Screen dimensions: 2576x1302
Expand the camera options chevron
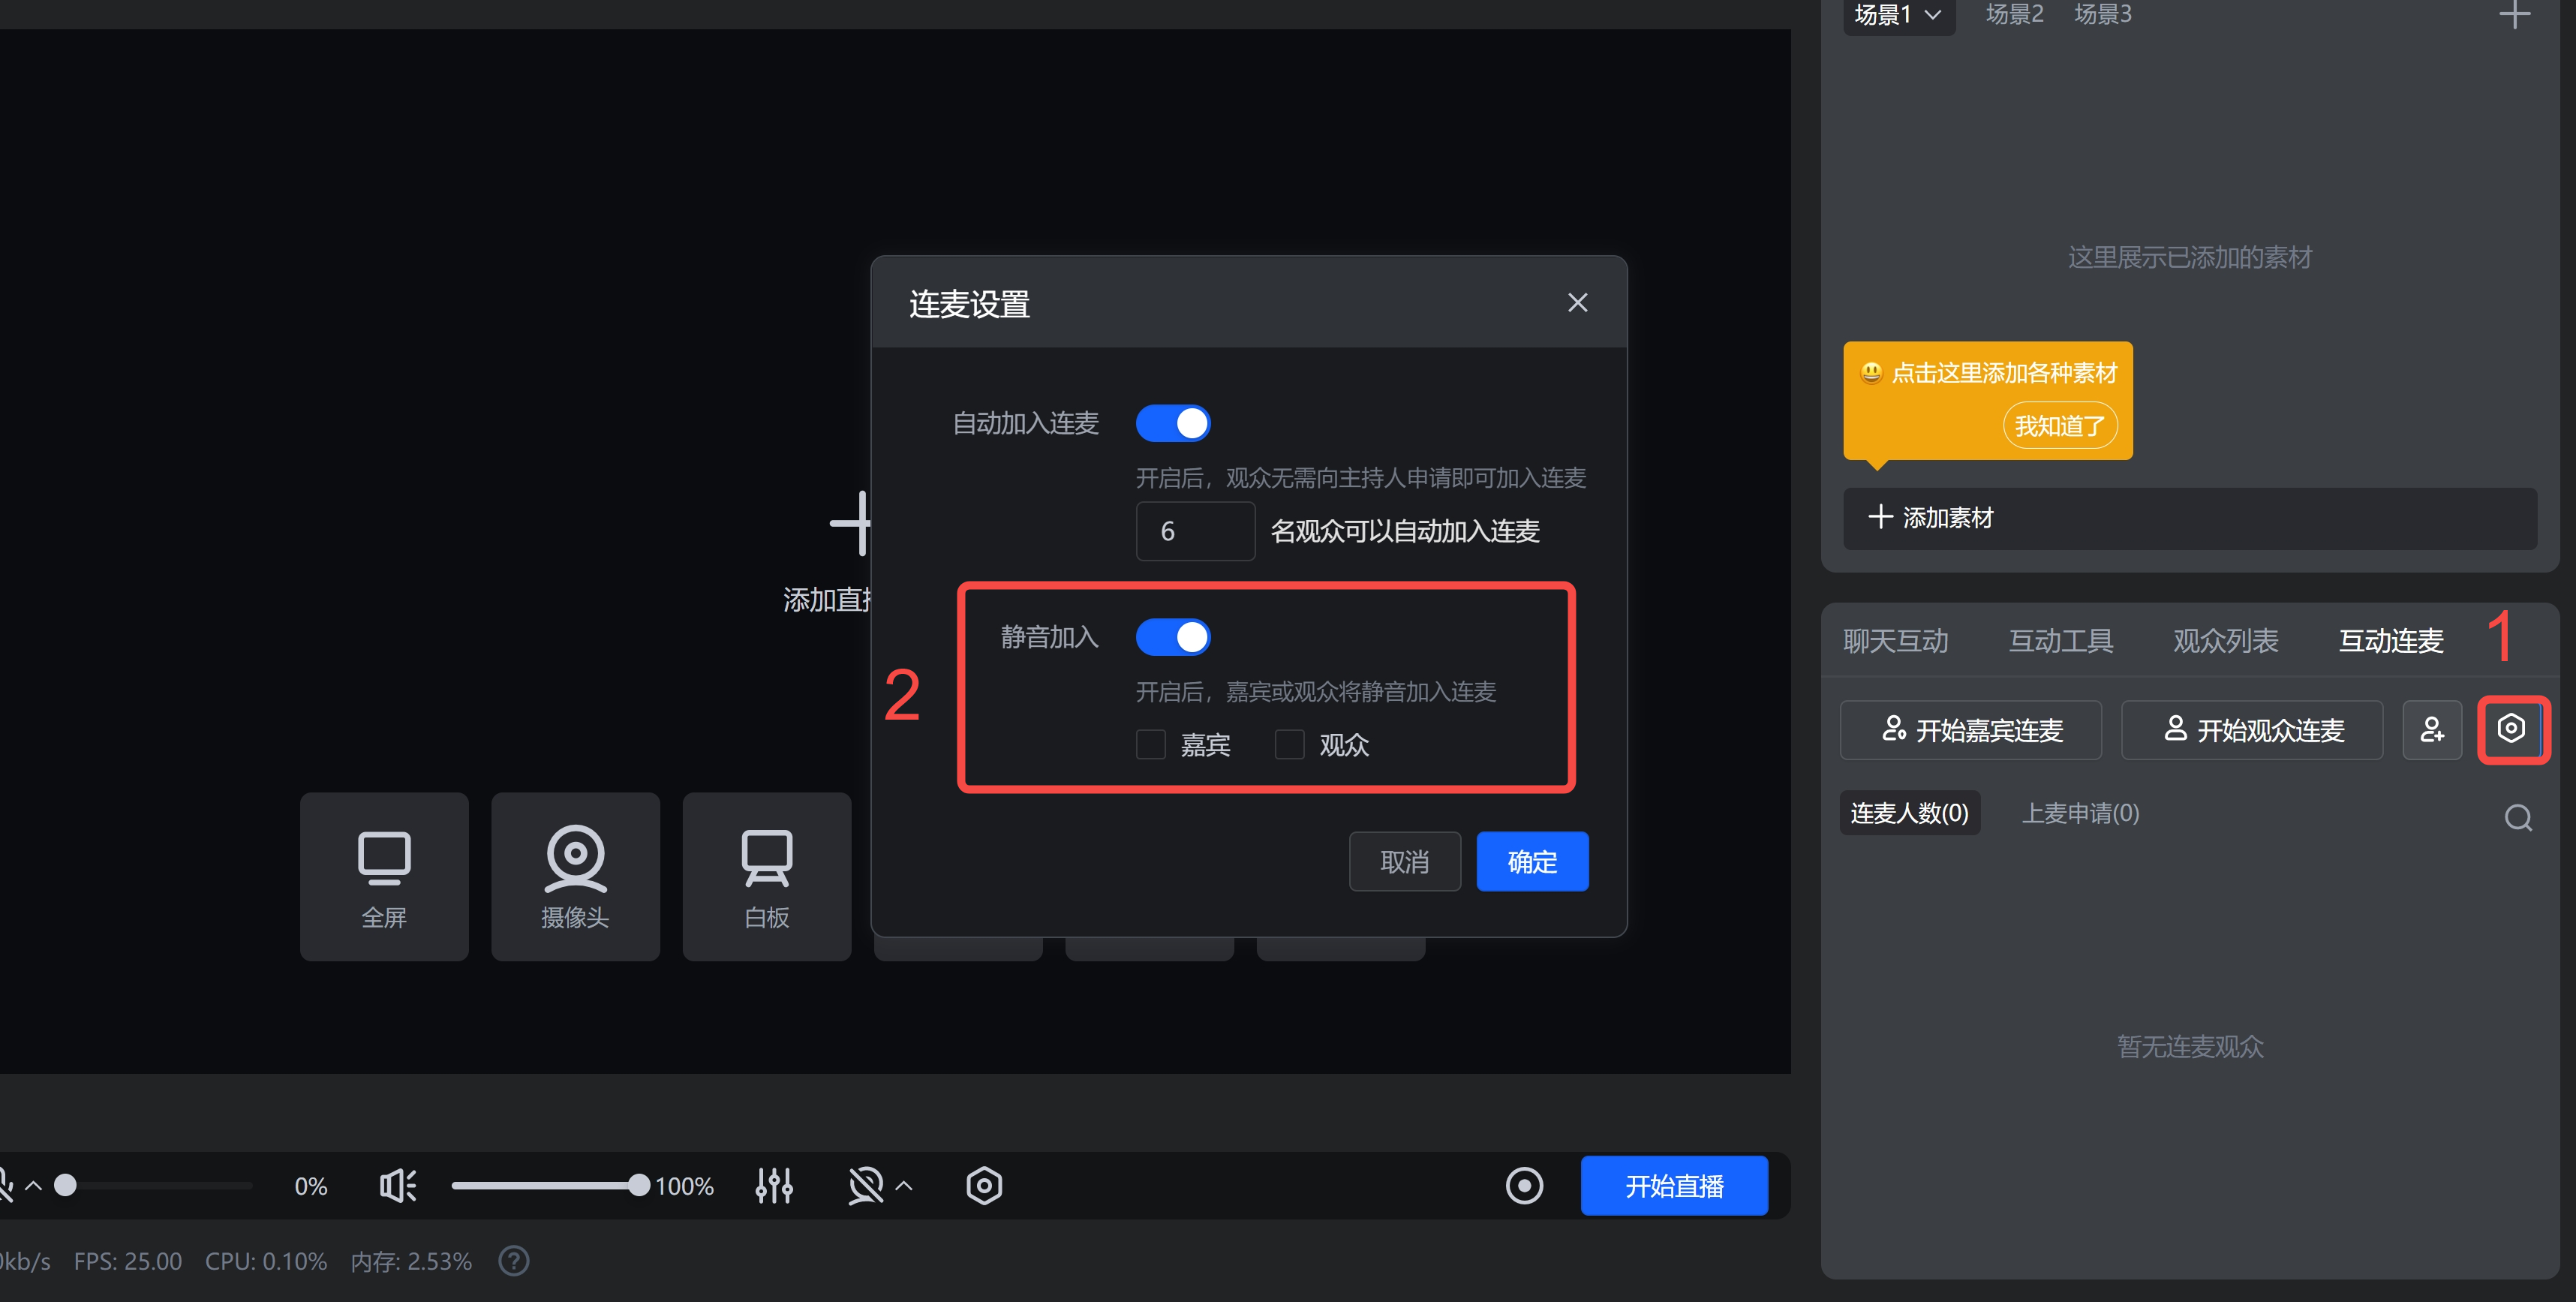point(904,1186)
